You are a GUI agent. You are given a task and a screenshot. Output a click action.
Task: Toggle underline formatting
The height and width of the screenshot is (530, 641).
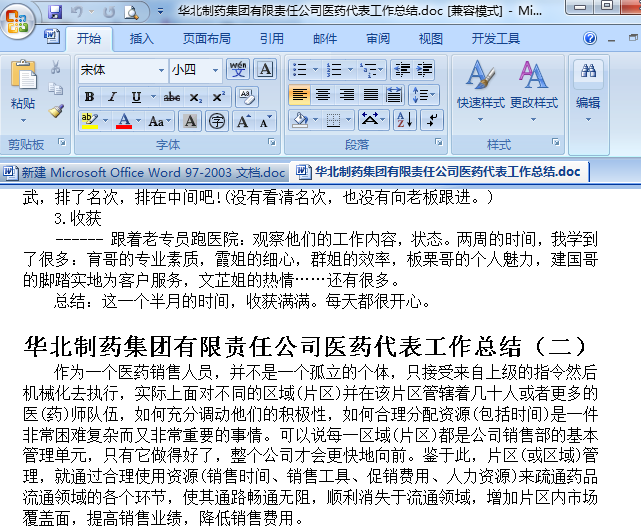click(x=136, y=97)
